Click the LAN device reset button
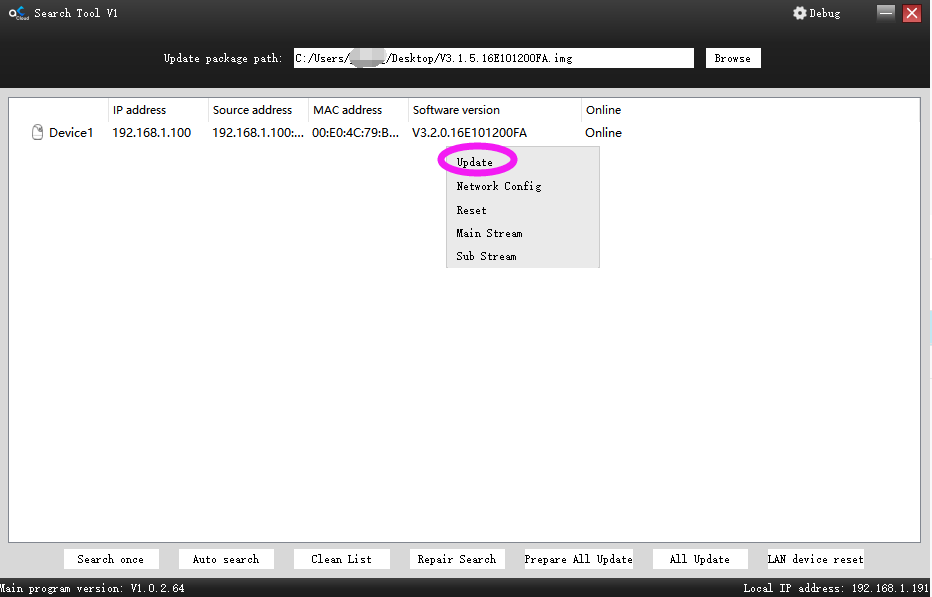 pos(816,559)
